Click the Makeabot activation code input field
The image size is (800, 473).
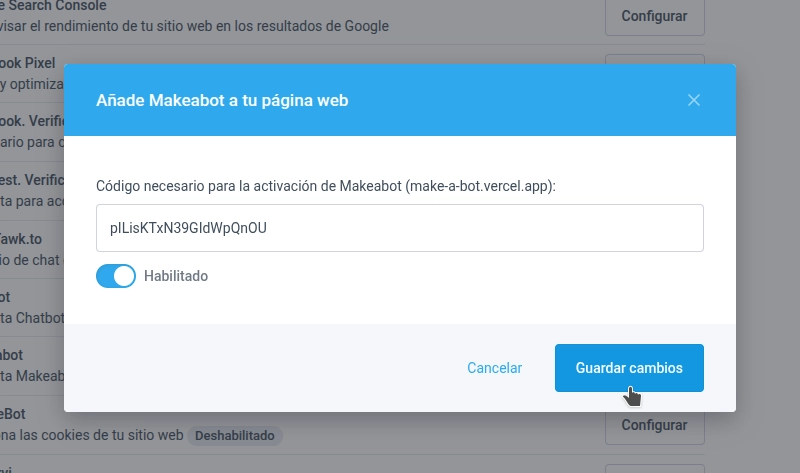pos(399,228)
